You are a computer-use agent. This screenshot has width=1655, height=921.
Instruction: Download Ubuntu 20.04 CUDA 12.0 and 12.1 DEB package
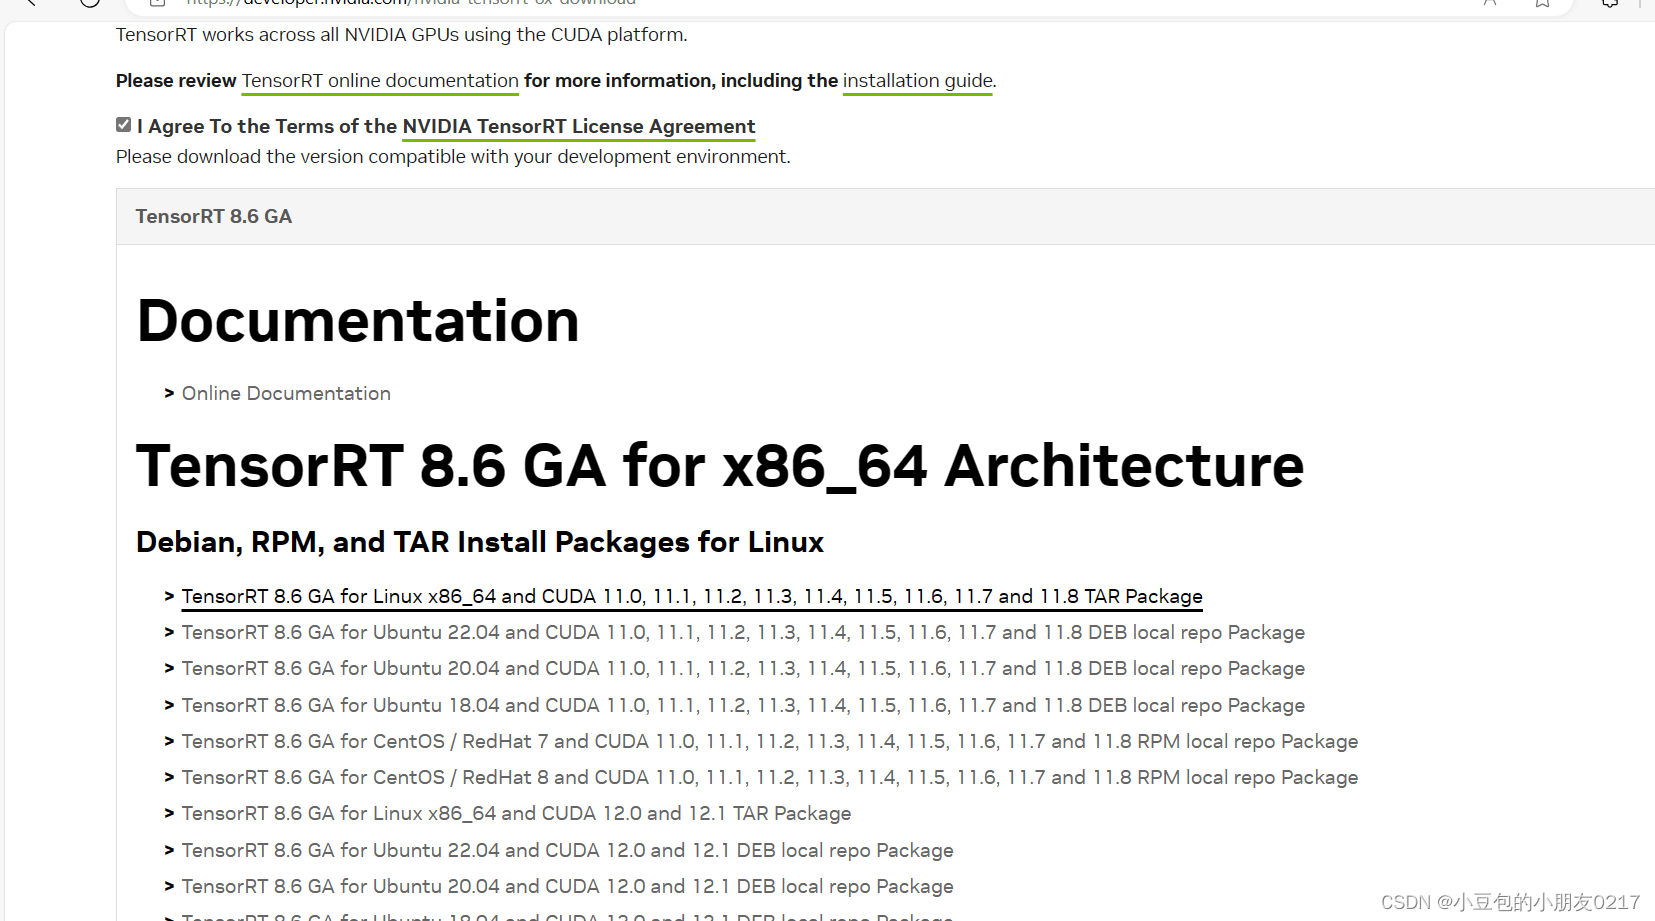pyautogui.click(x=567, y=887)
